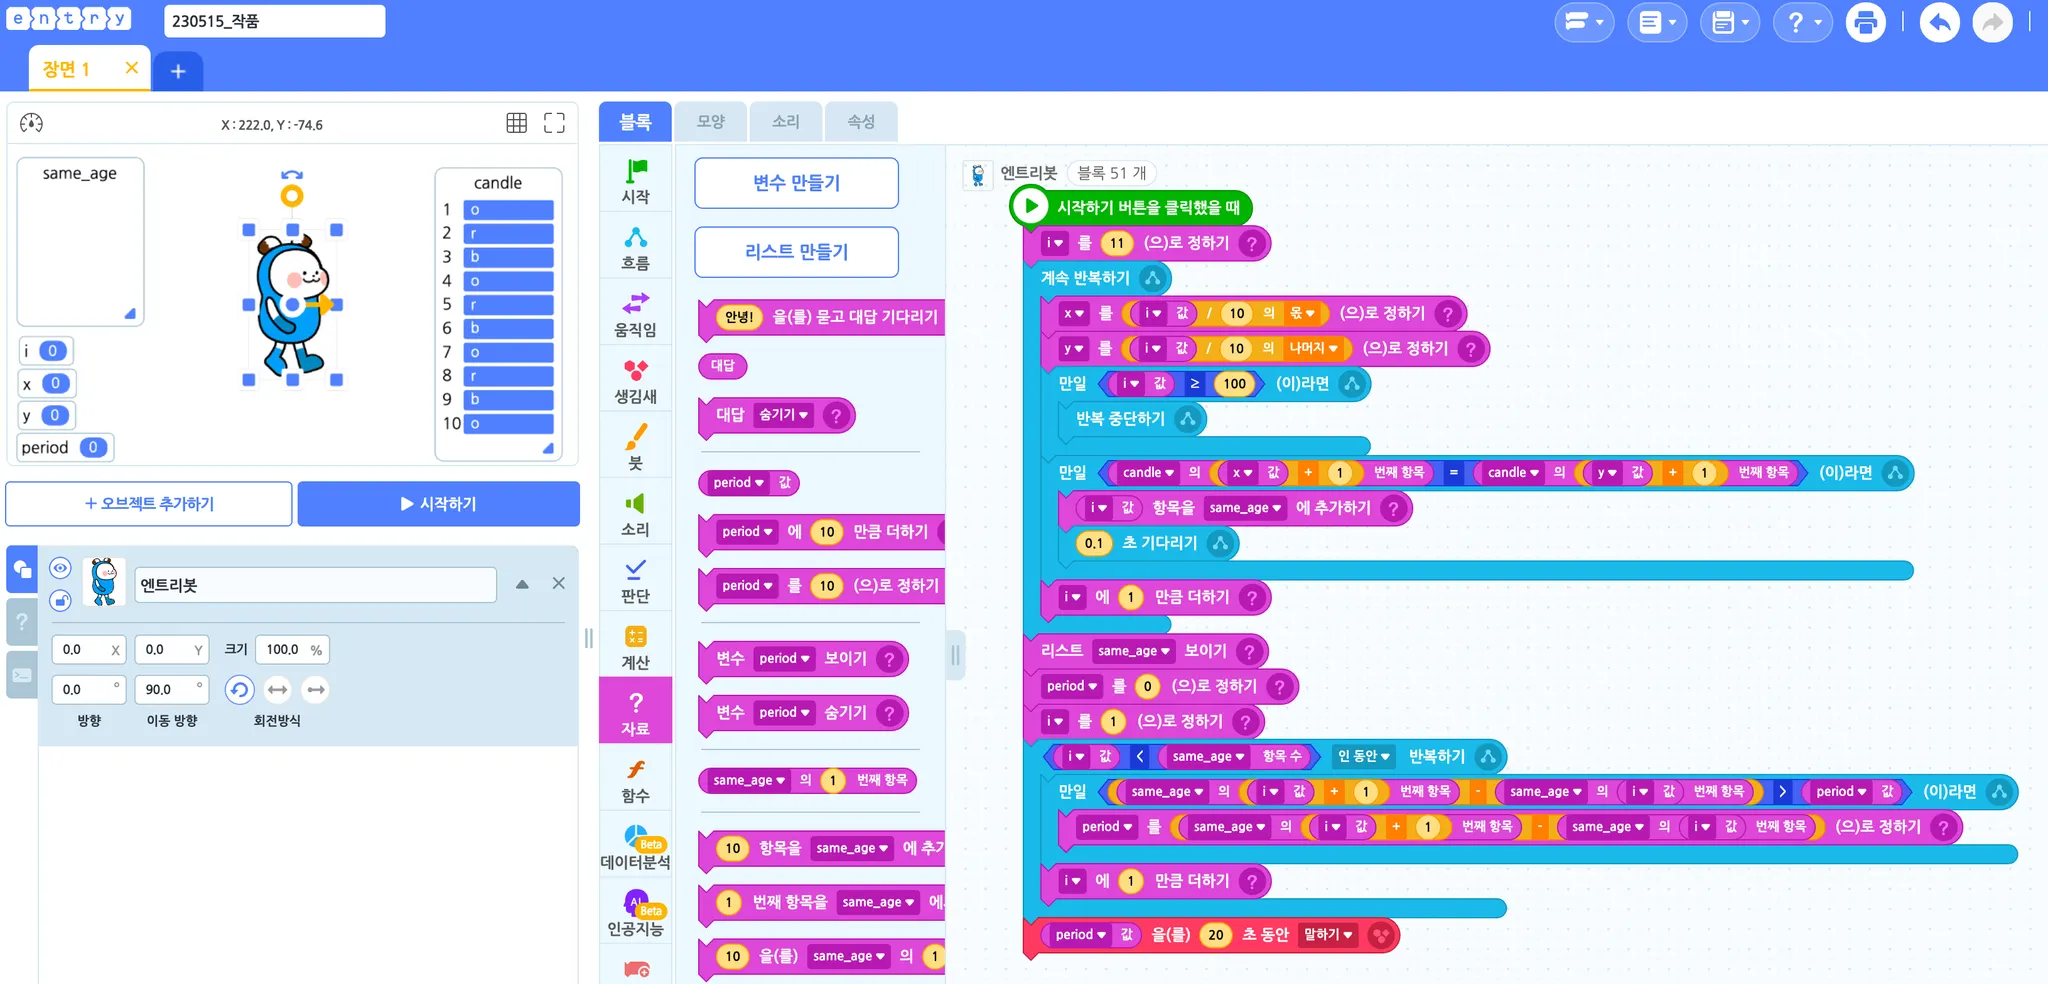Toggle 엔트리봇 object visibility eye
This screenshot has height=984, width=2048.
pos(60,568)
